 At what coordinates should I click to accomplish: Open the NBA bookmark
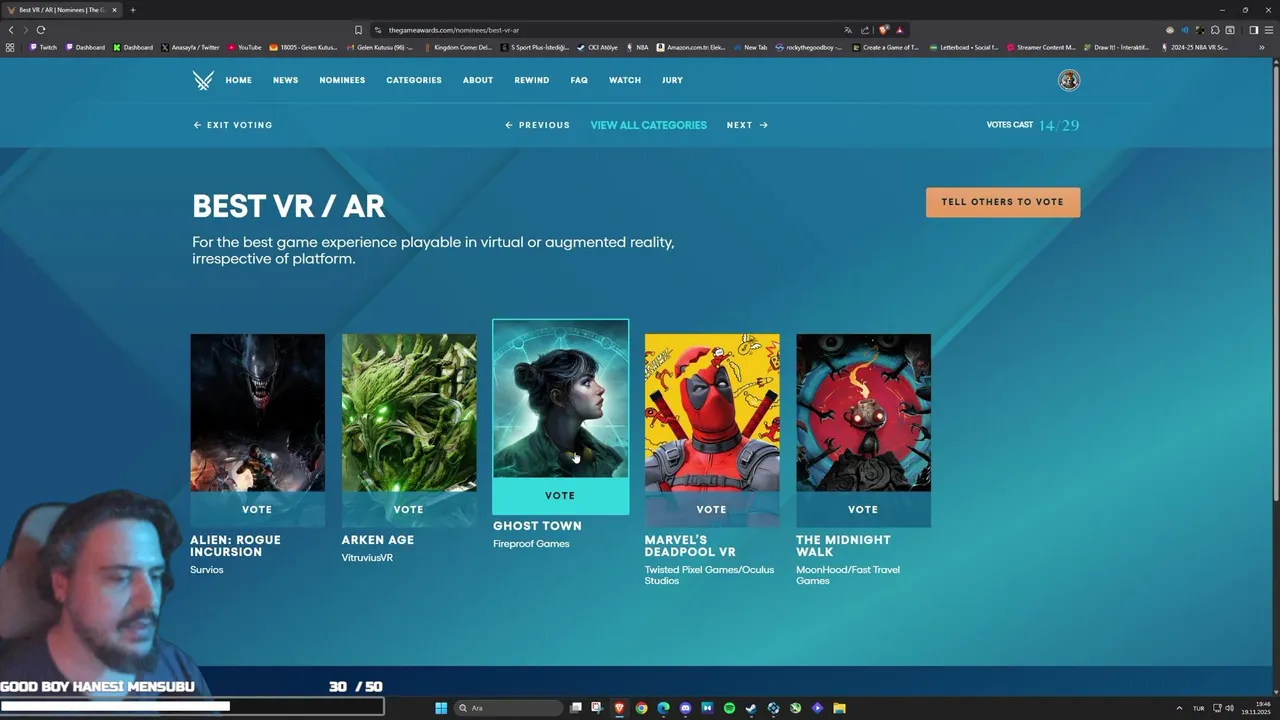point(637,47)
